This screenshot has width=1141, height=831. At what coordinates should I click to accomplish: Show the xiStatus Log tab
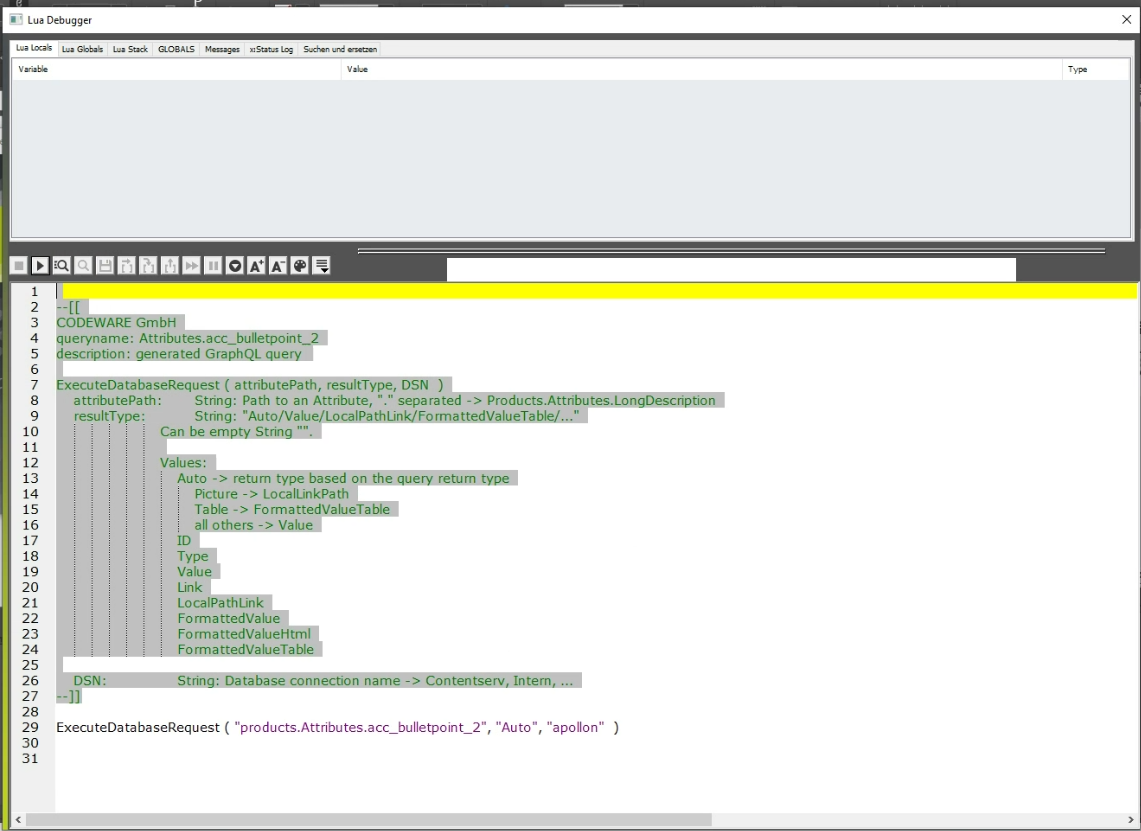[271, 49]
